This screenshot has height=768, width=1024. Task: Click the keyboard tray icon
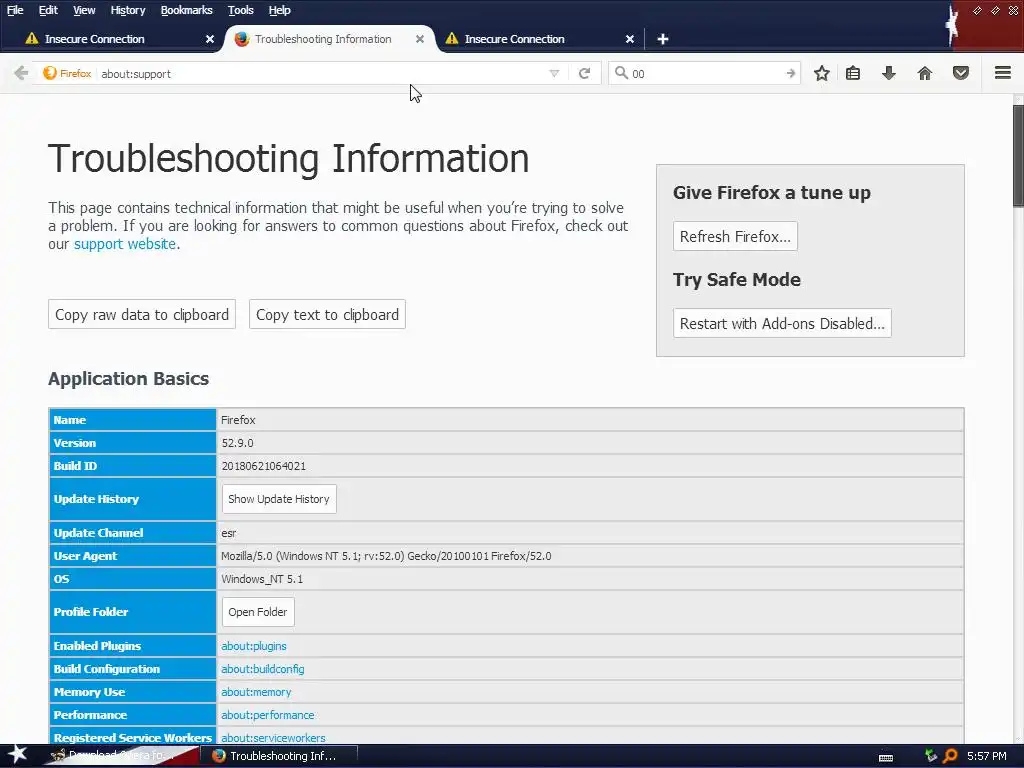pos(886,758)
